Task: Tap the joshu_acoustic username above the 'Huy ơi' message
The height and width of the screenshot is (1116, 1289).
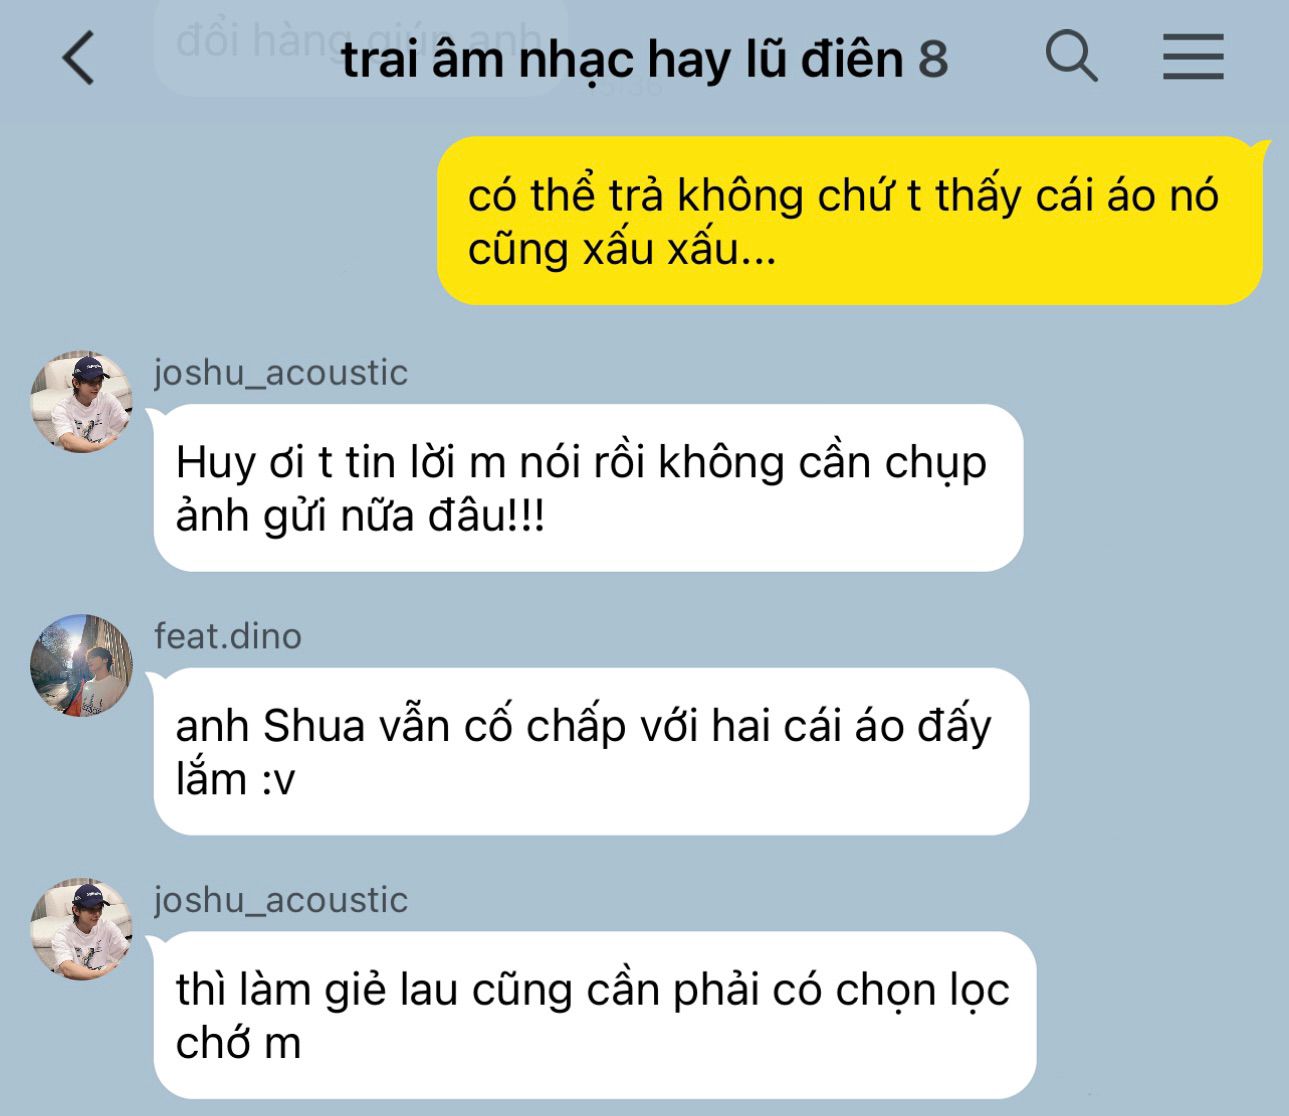Action: coord(281,373)
